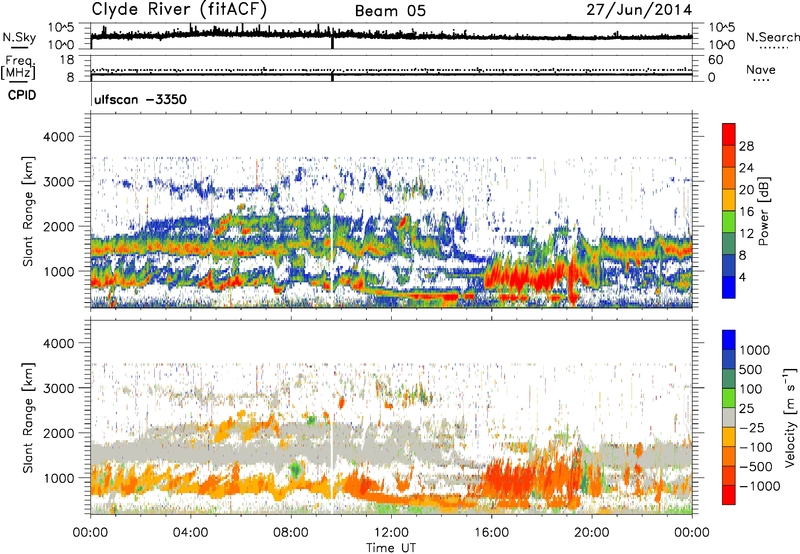Click the '18' frequency axis tick label
This screenshot has height=554, width=800.
coord(68,60)
